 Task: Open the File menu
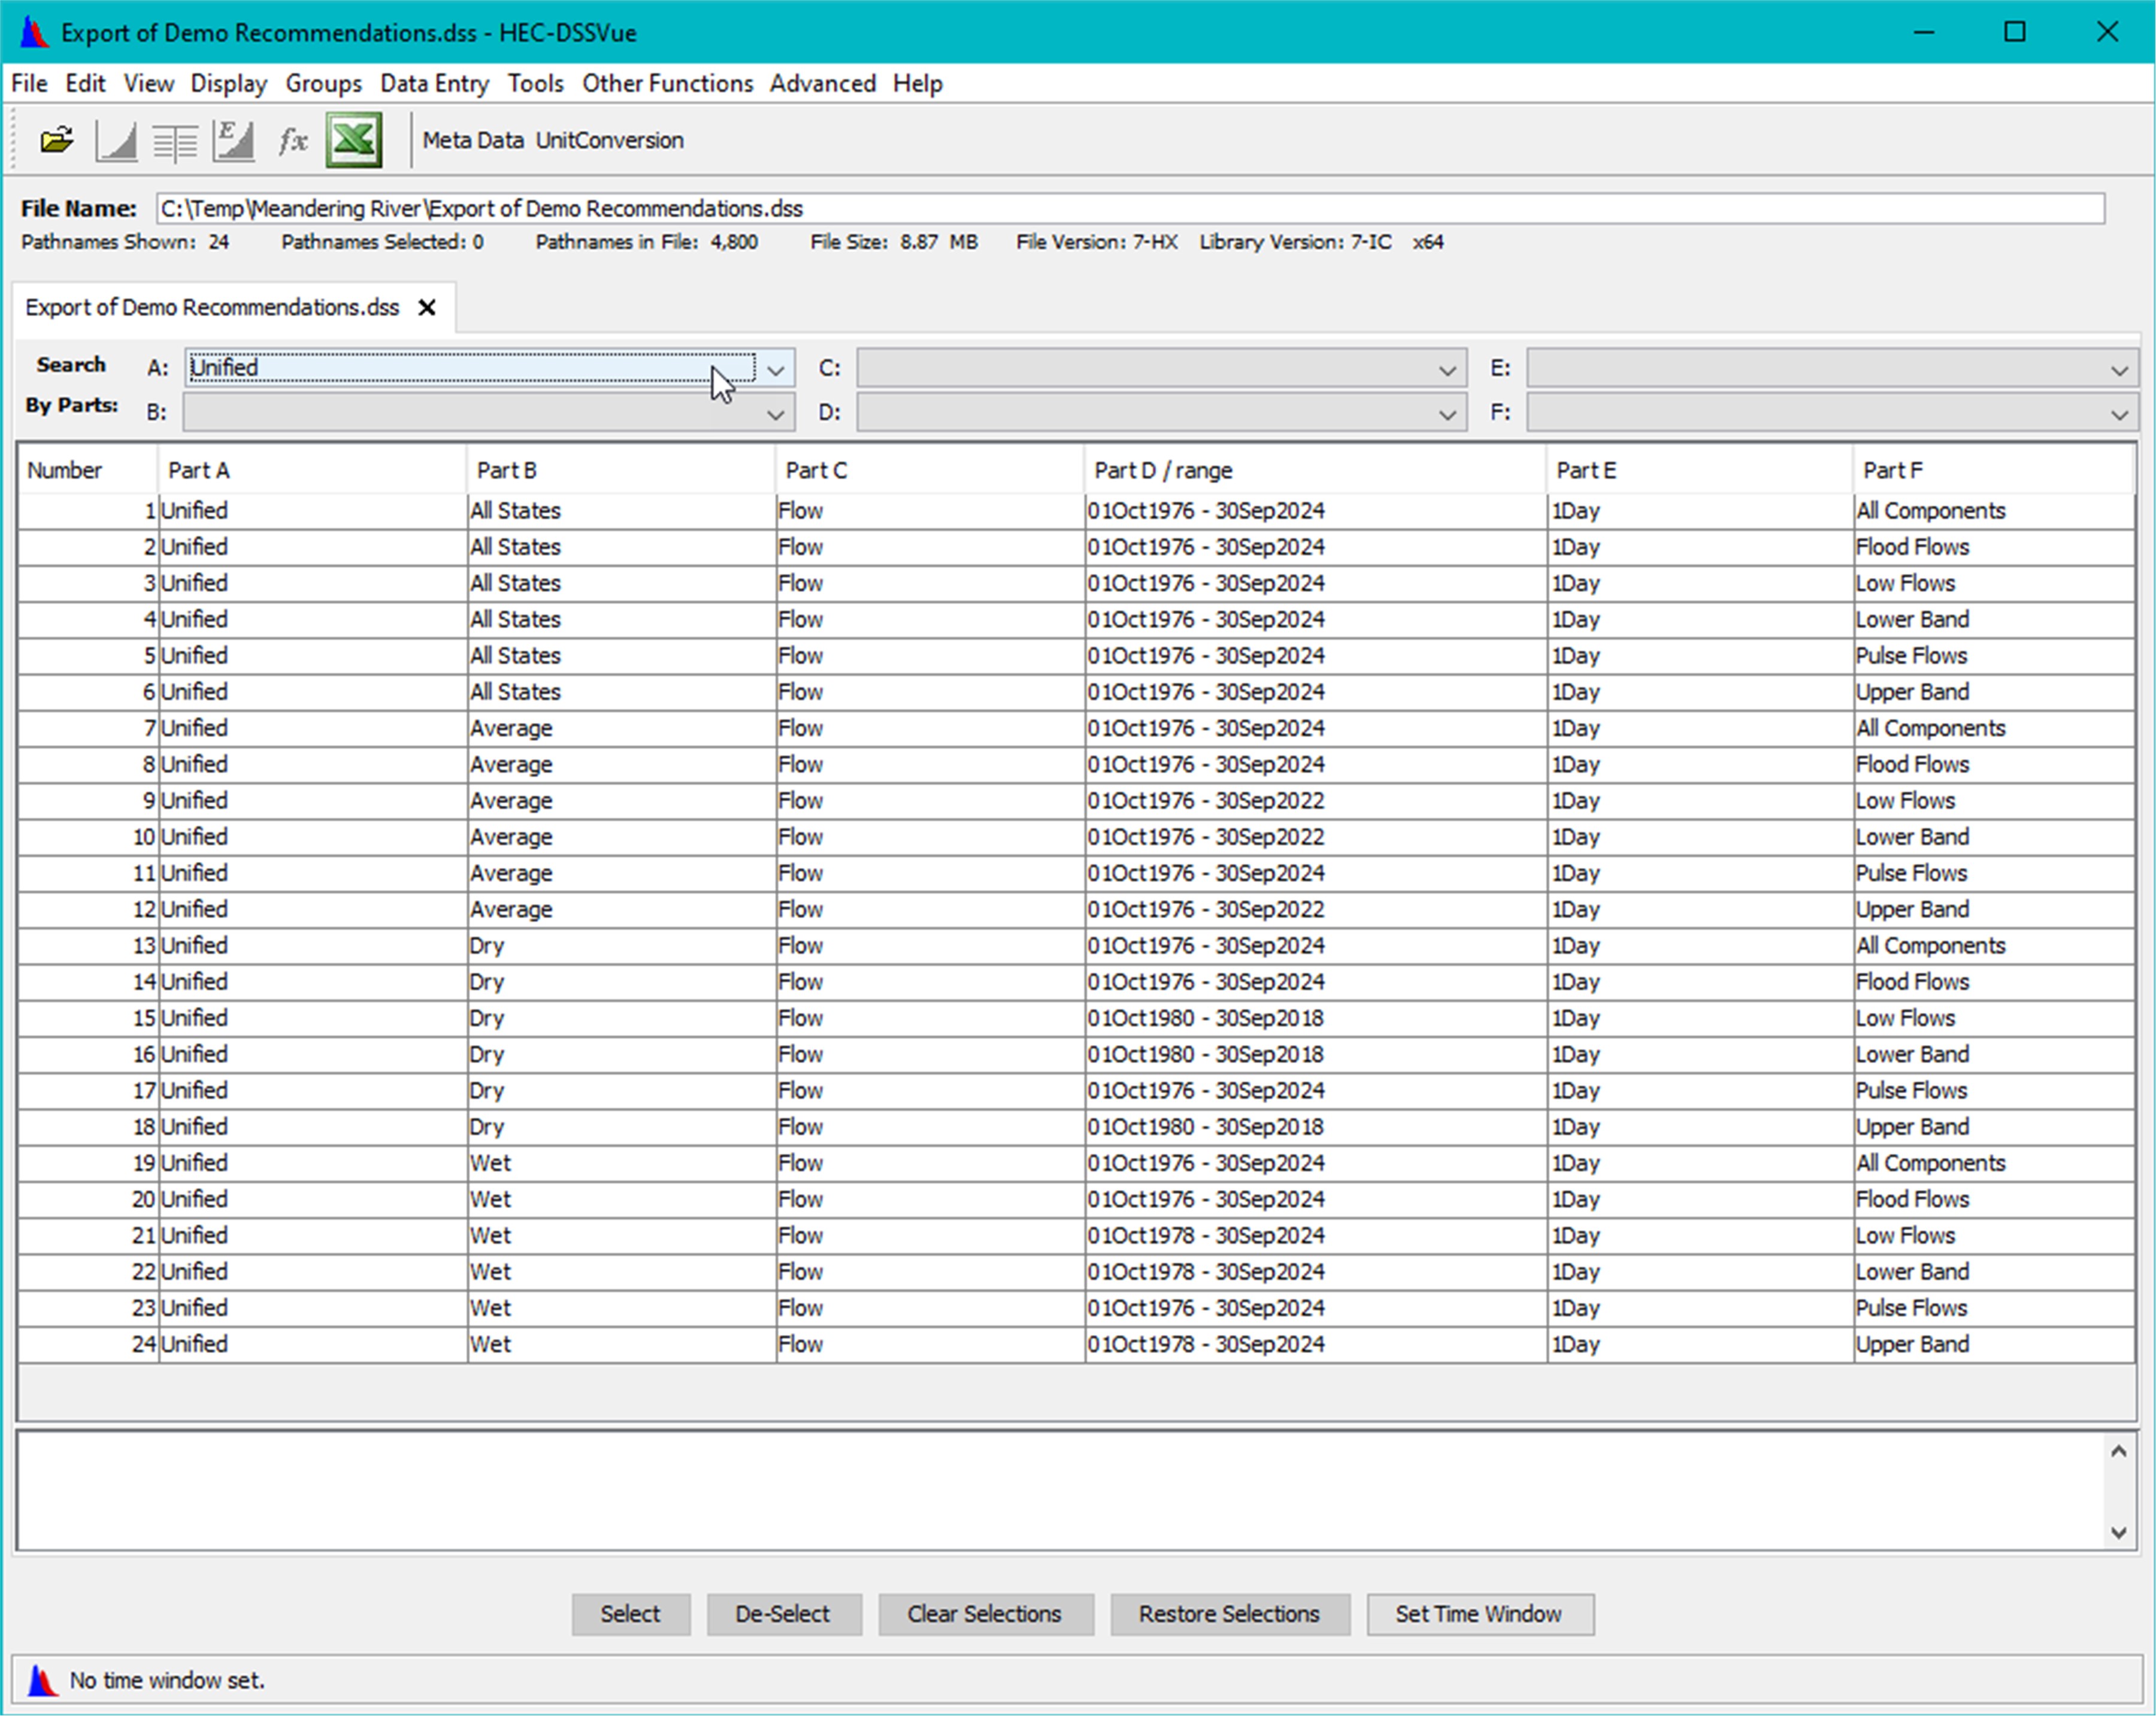click(29, 83)
